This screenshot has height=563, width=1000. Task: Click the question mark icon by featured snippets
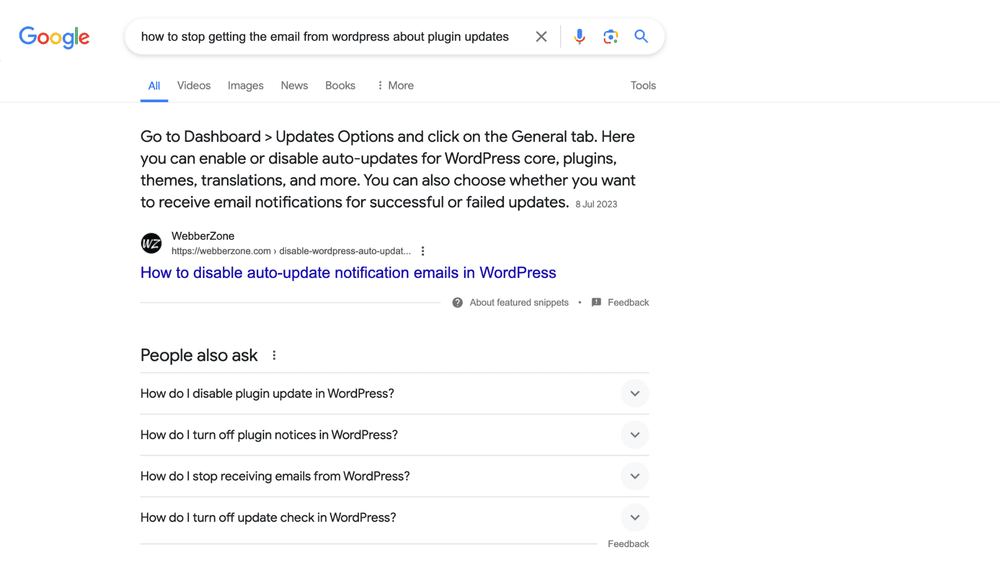click(457, 302)
